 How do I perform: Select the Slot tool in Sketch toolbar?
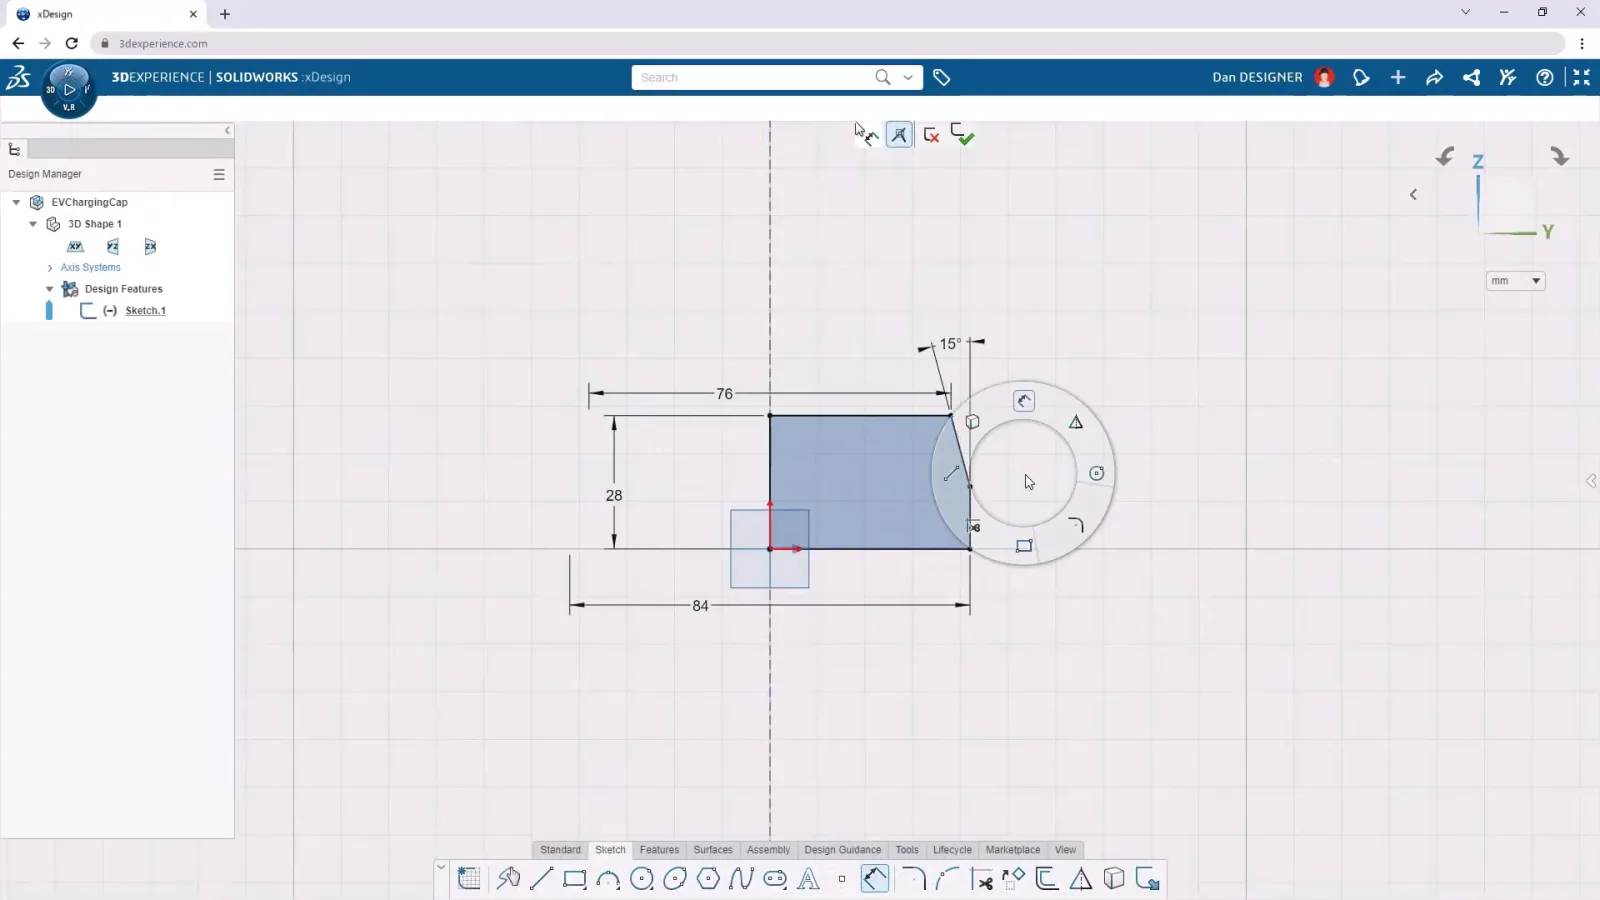pyautogui.click(x=775, y=879)
